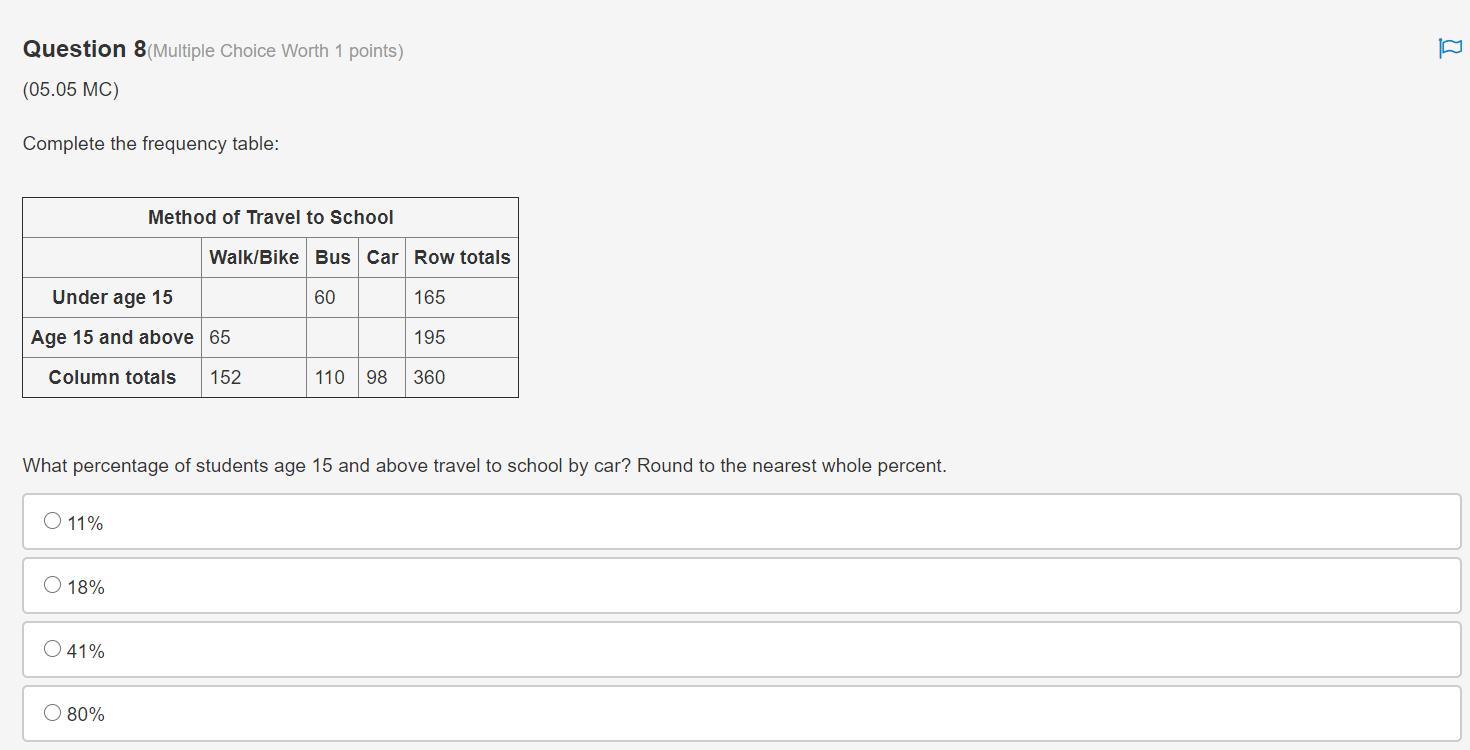
Task: Select the Car column header
Action: click(x=382, y=257)
